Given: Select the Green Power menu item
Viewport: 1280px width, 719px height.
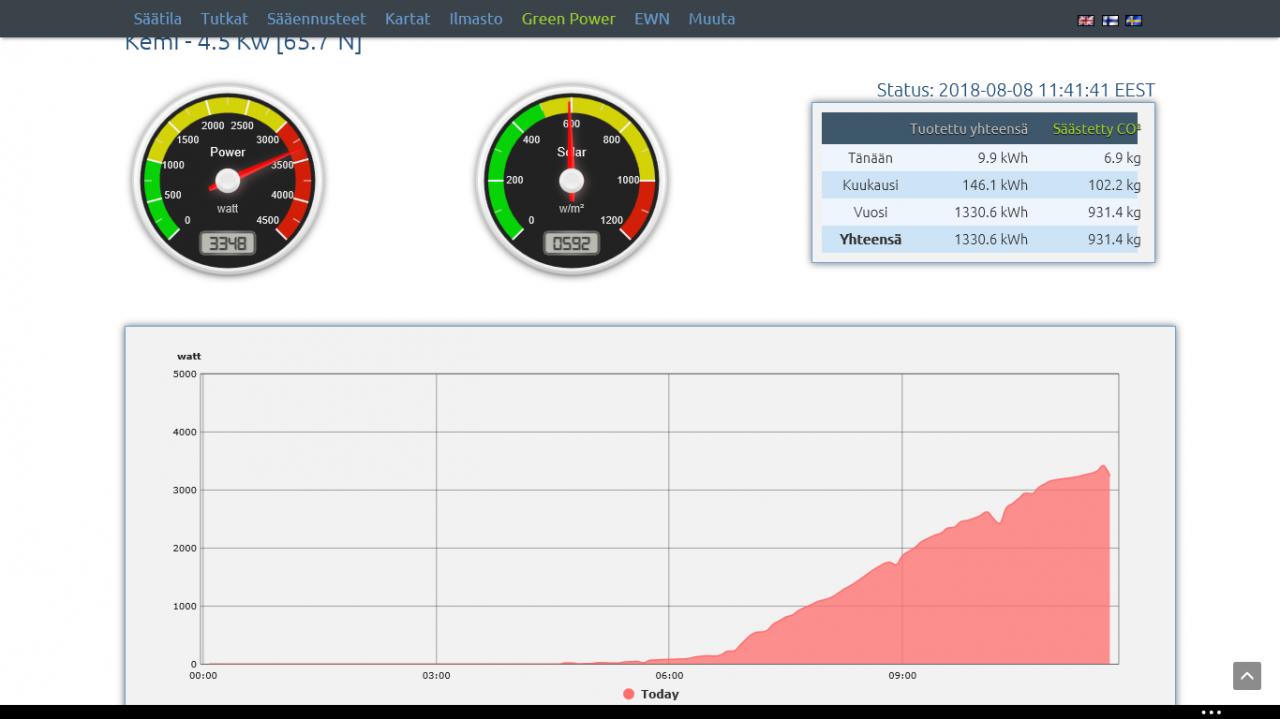Looking at the screenshot, I should click(x=568, y=19).
